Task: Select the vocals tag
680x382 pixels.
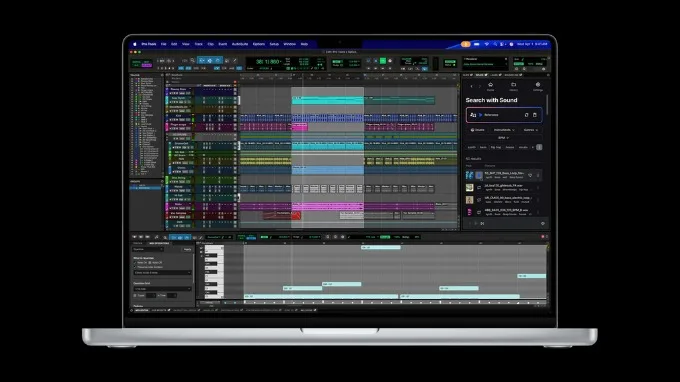Action: tap(523, 147)
